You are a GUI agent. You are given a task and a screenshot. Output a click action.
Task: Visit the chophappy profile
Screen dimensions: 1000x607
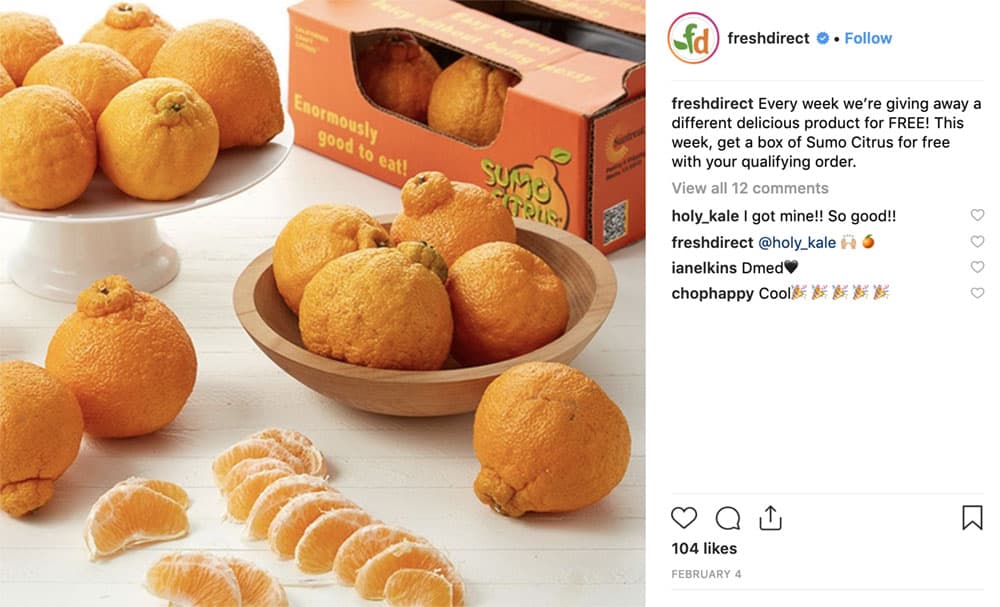[x=712, y=293]
